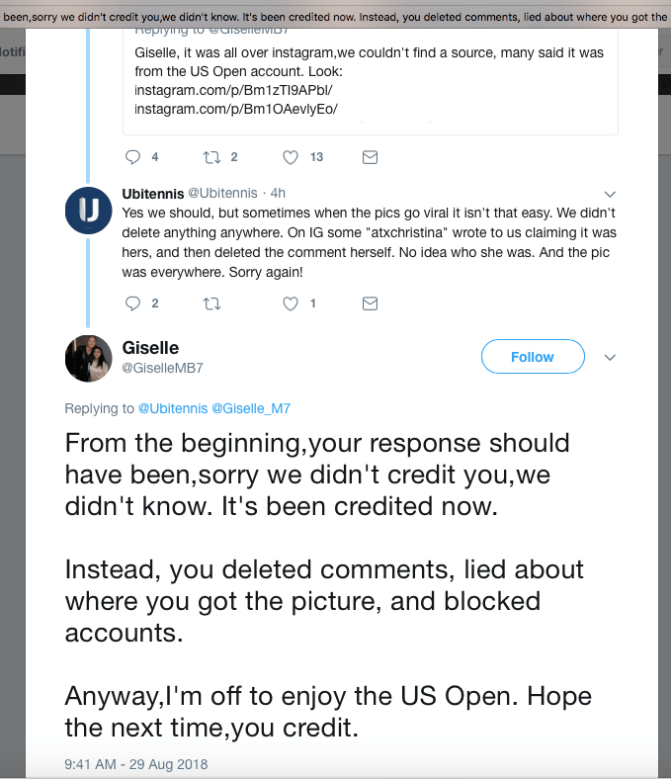This screenshot has width=671, height=779.
Task: Share Ubitennis's tweet via message icon
Action: 369,303
